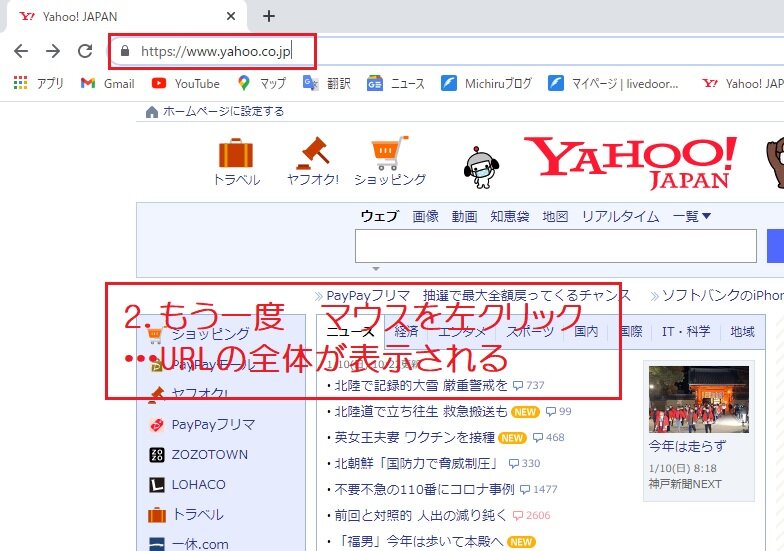Close the Yahoo! JAPAN tab
This screenshot has width=784, height=551.
coord(230,16)
